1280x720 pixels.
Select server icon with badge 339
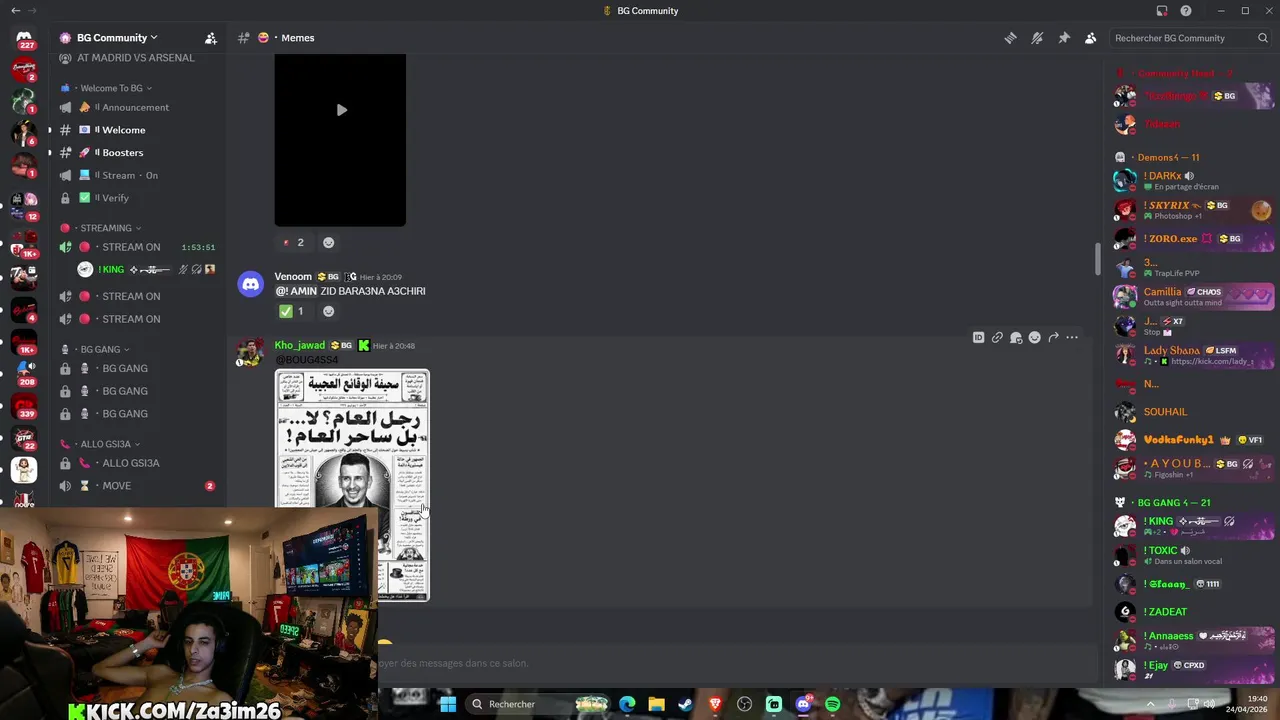click(x=24, y=405)
